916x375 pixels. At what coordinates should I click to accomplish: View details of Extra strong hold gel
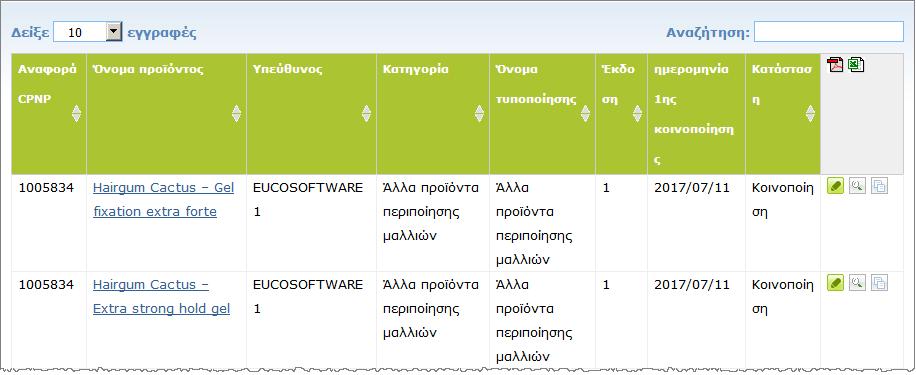point(857,283)
